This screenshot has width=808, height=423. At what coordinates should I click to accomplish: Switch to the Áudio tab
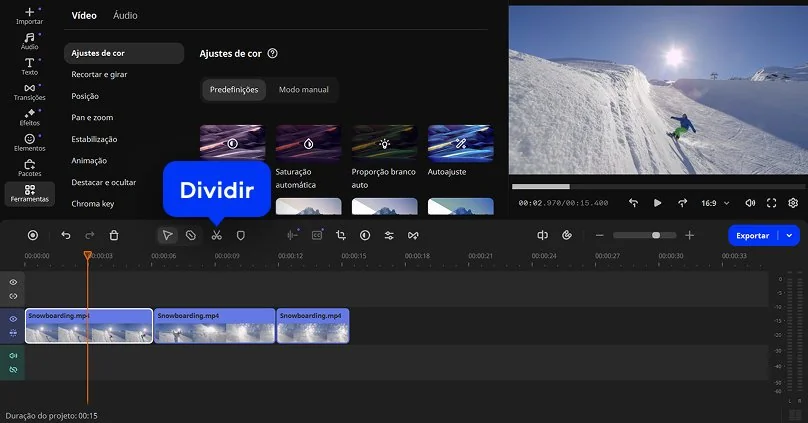click(125, 16)
